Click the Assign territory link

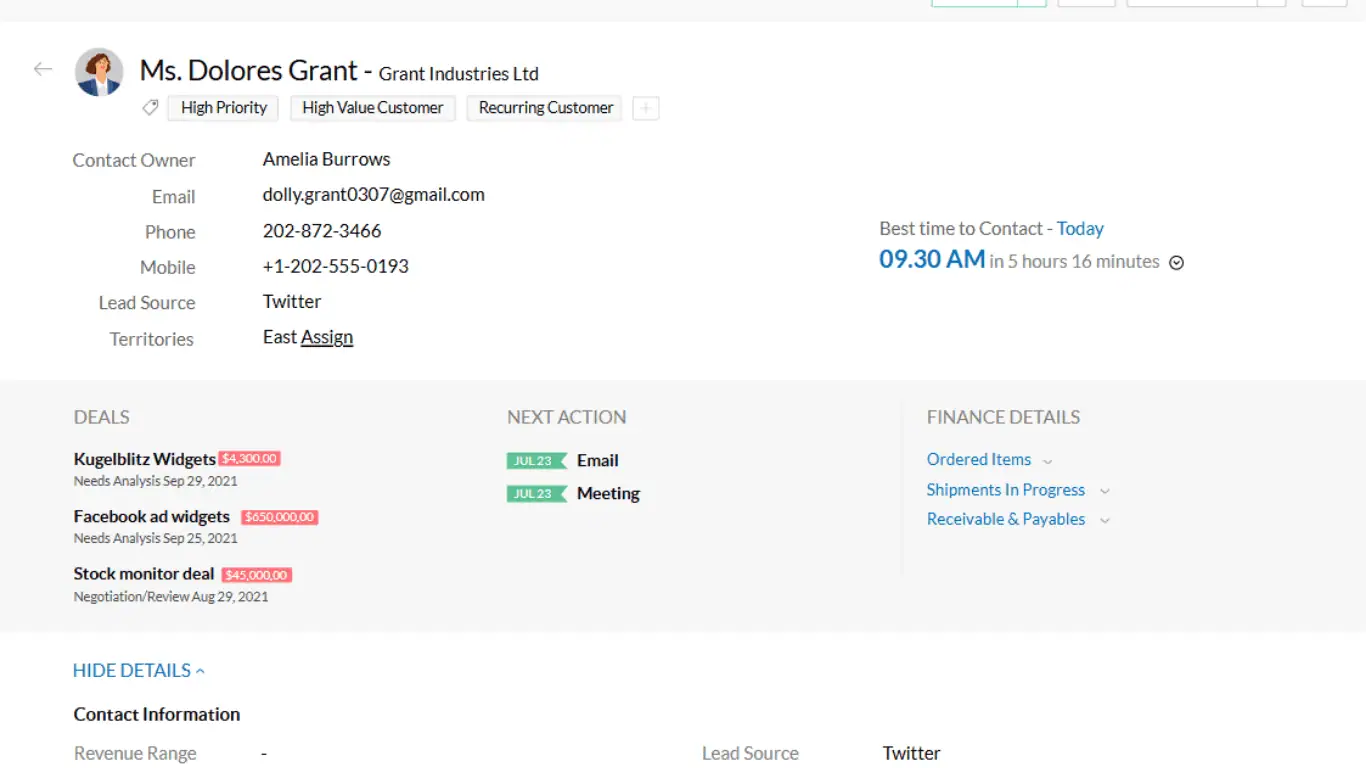point(327,338)
